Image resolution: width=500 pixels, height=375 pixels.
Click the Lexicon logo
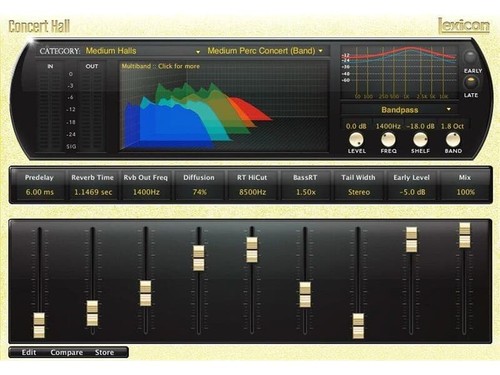[x=464, y=26]
